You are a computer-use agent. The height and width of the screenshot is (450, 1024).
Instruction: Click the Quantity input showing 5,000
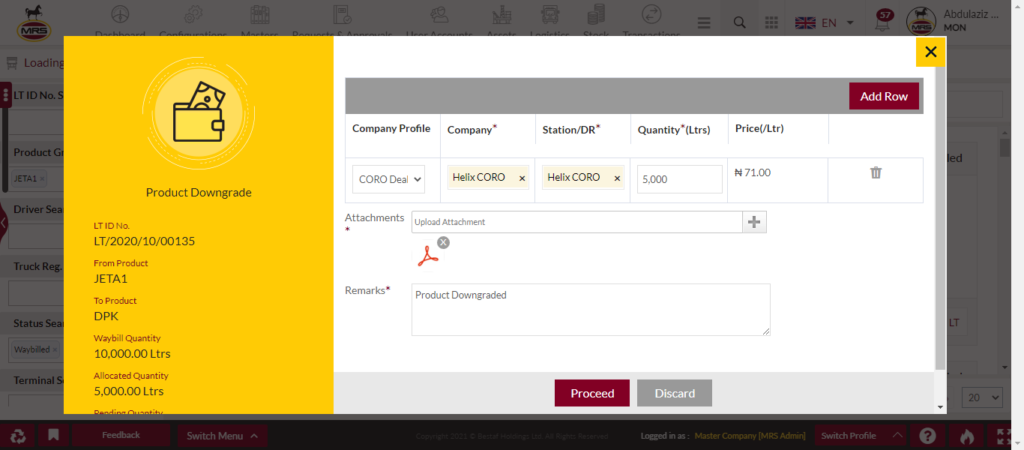[680, 179]
